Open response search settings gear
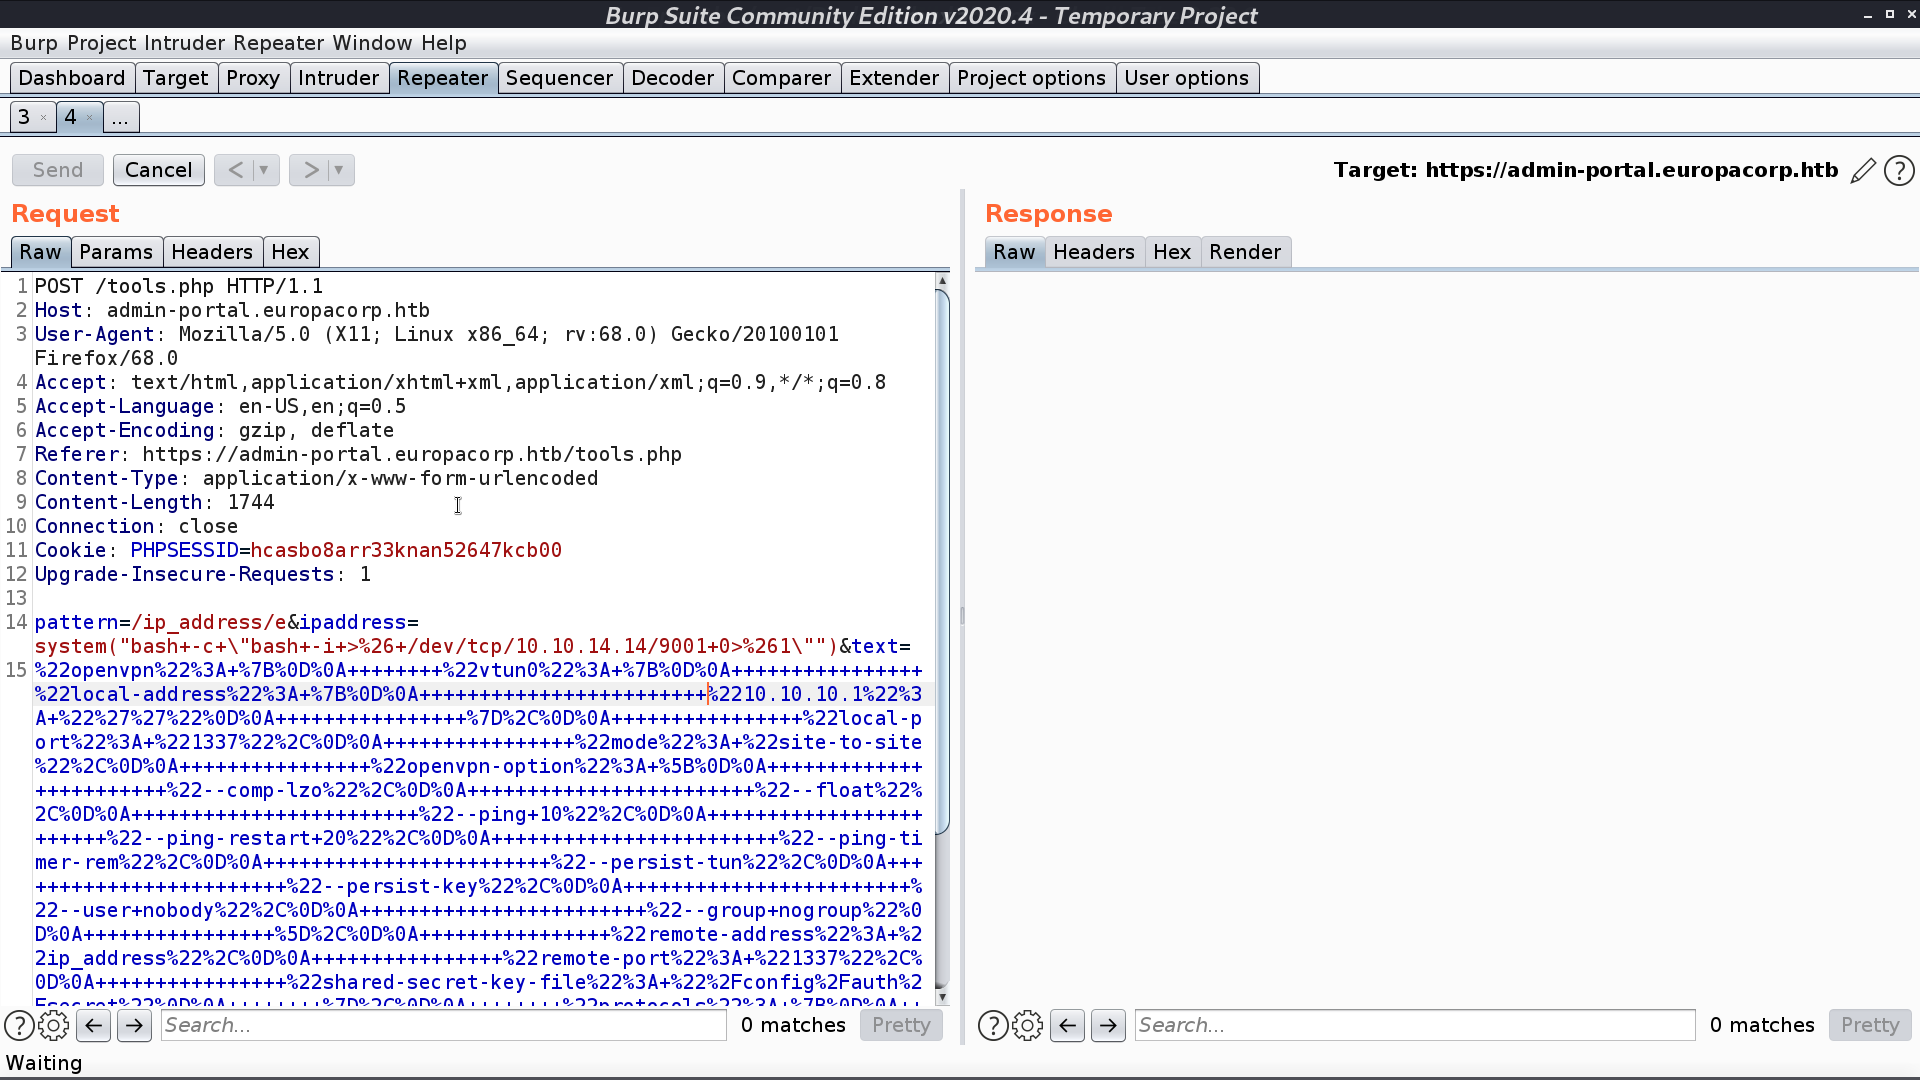 click(1028, 1025)
